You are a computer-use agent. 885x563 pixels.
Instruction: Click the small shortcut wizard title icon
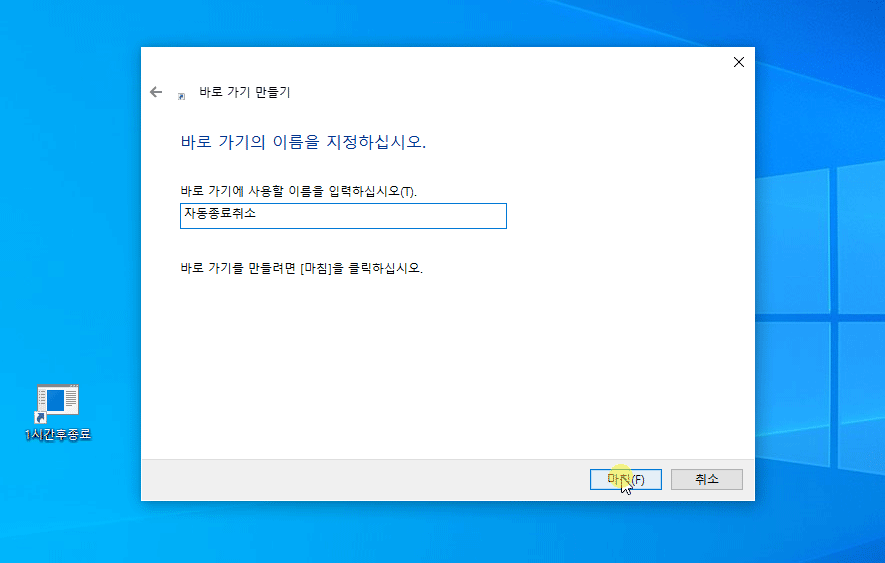pos(181,97)
